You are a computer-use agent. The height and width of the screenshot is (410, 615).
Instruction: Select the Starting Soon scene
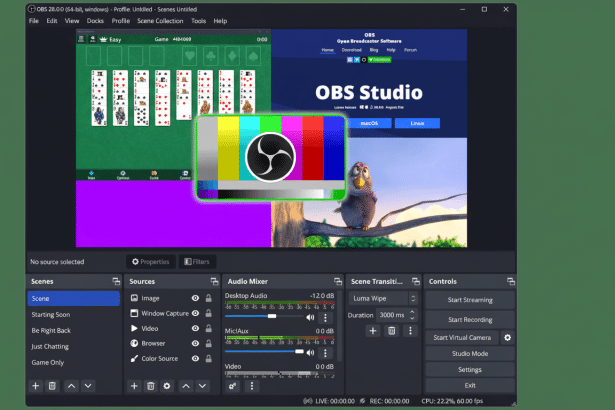(x=74, y=315)
